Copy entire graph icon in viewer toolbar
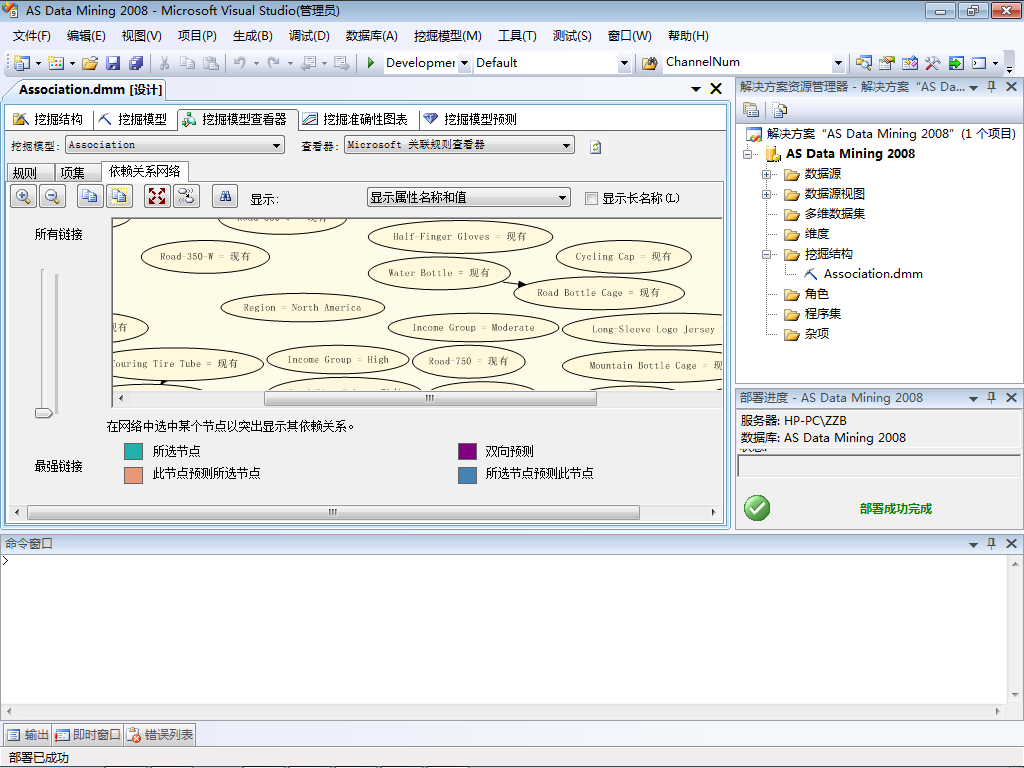 click(119, 197)
